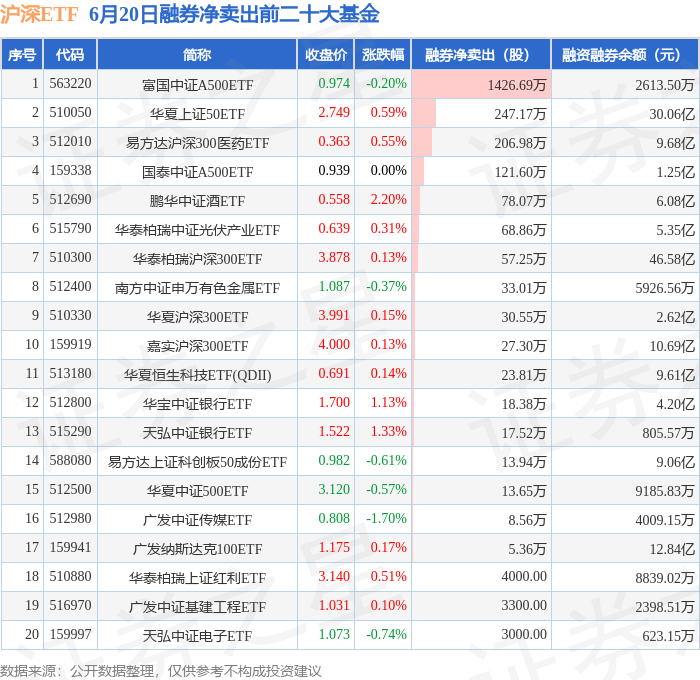Click the 融资融券余额（元） column header
This screenshot has height=680, width=700.
pyautogui.click(x=625, y=54)
